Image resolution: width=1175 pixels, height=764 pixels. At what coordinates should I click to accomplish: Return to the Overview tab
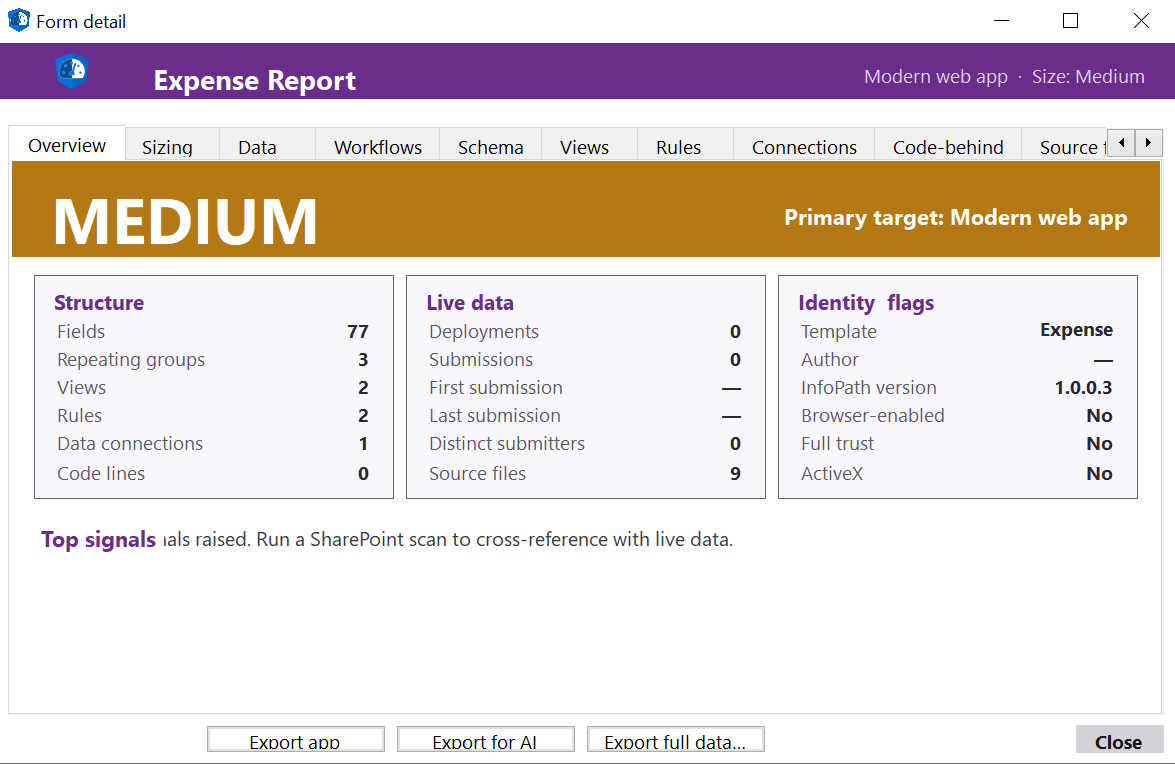click(x=65, y=144)
